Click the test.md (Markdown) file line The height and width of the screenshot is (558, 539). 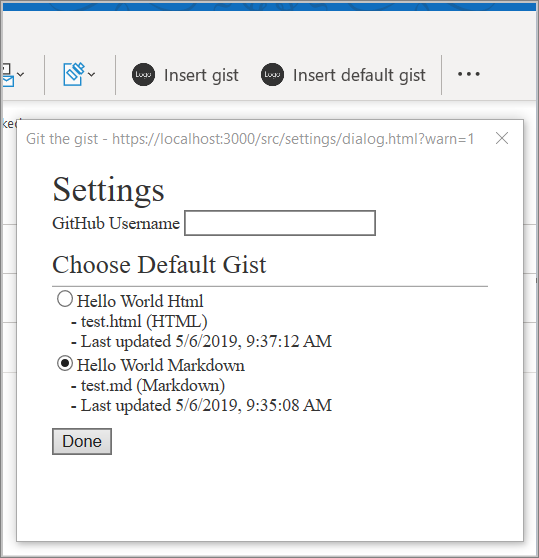(x=148, y=385)
